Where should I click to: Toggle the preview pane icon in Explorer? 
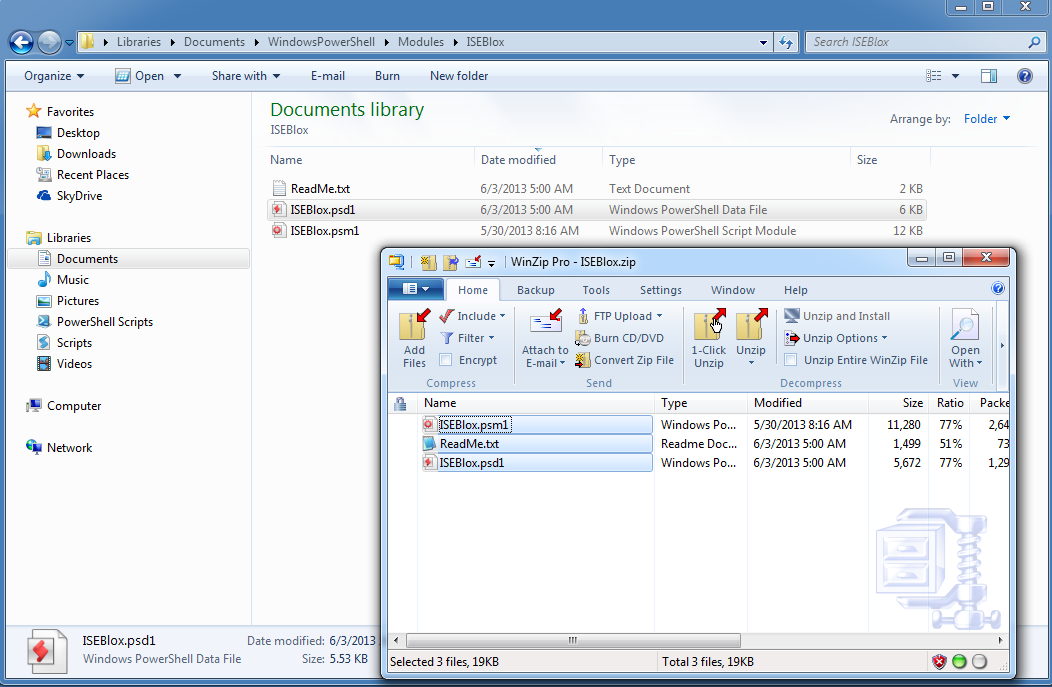(x=989, y=76)
